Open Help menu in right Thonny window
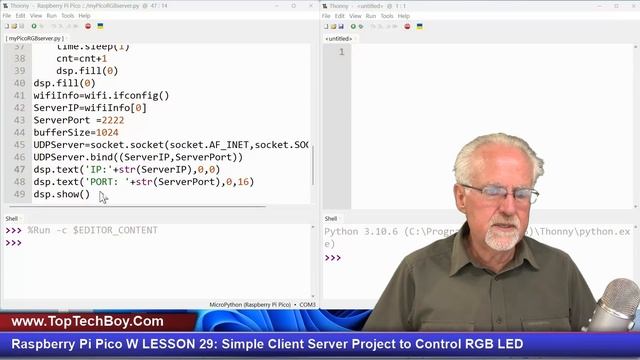640x360 pixels. coord(403,16)
